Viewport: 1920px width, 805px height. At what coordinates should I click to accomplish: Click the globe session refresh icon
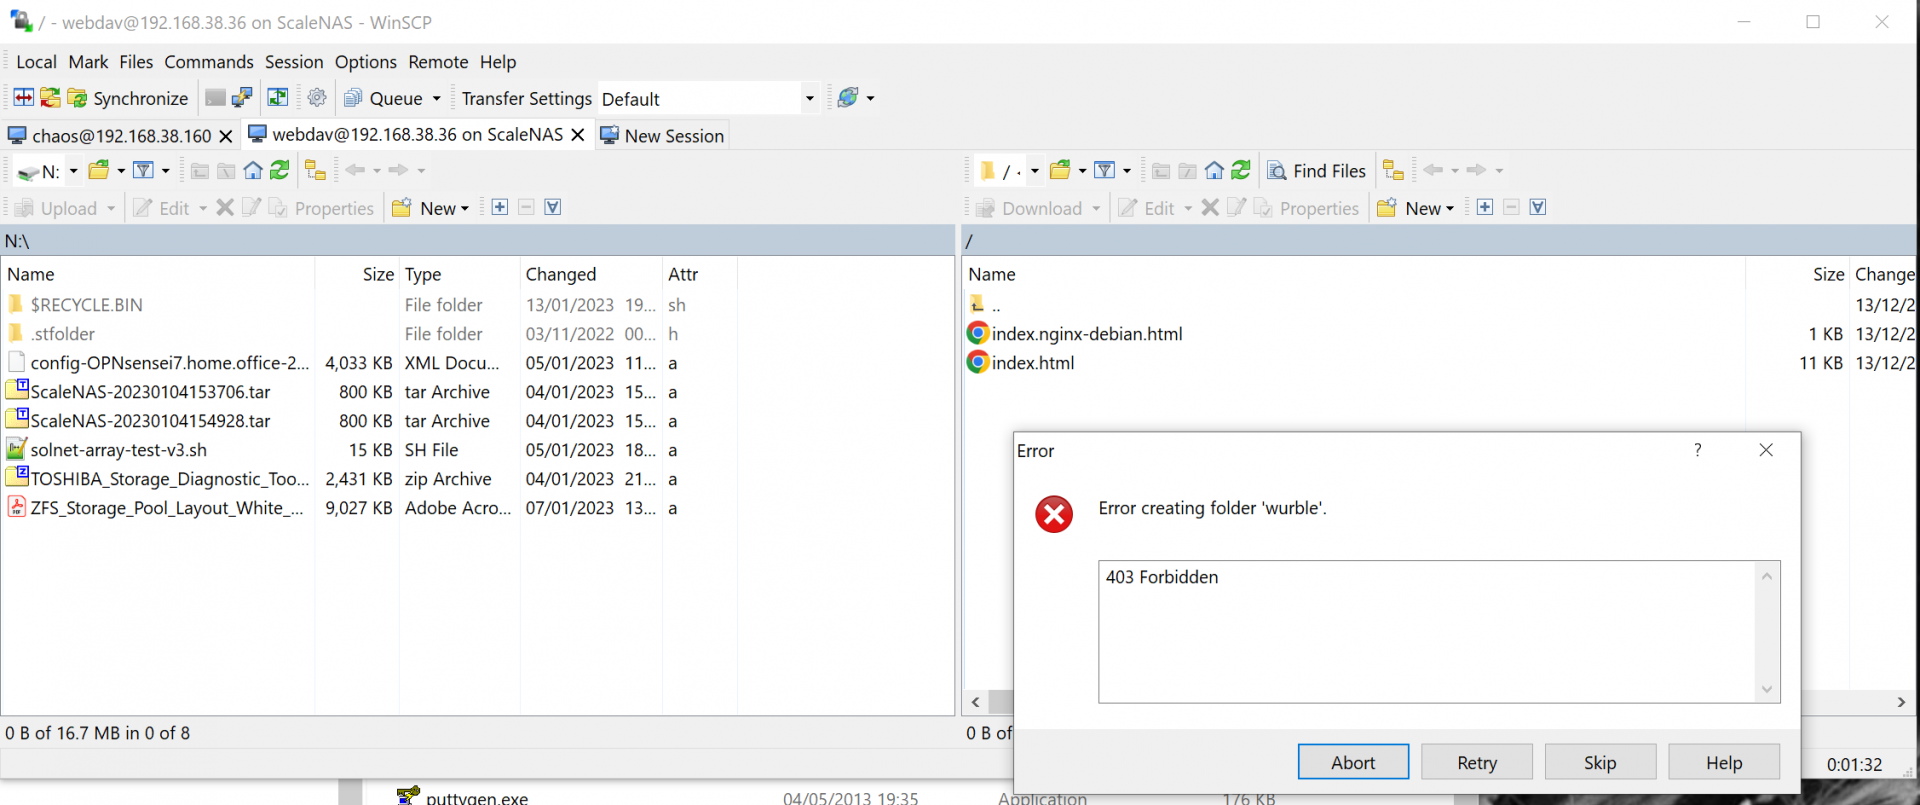click(x=848, y=98)
